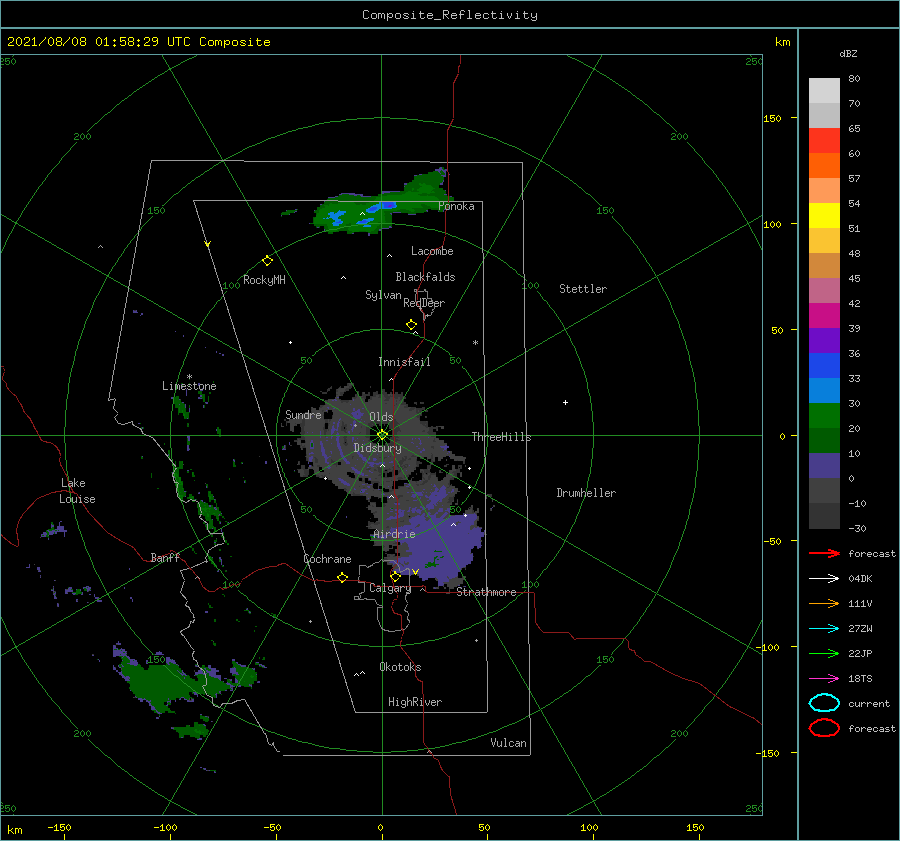Click the 65 dBZ red color swatch
Viewport: 900px width, 841px height.
tap(824, 140)
